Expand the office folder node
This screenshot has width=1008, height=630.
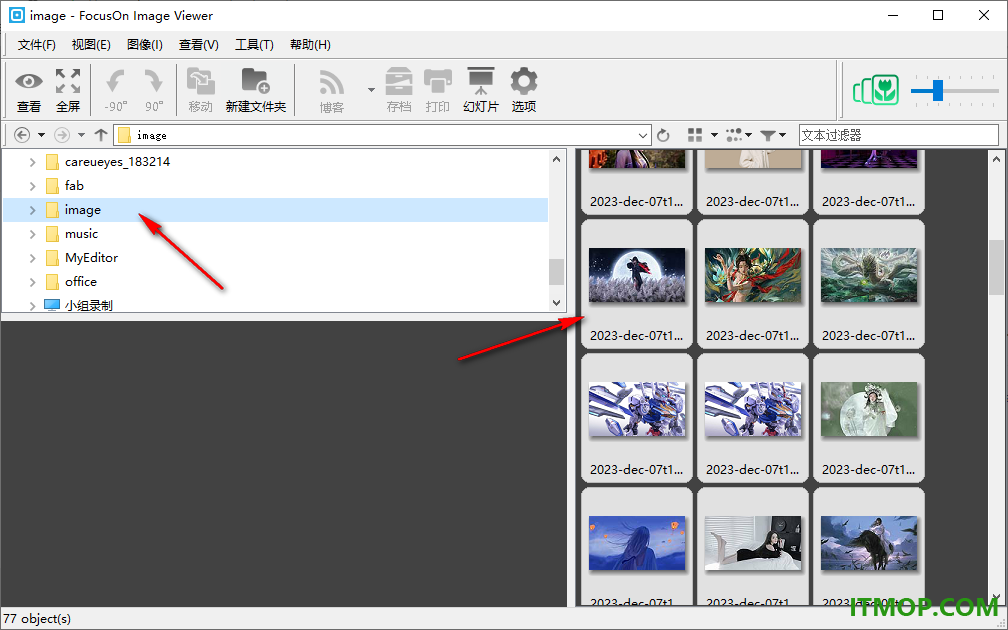32,282
